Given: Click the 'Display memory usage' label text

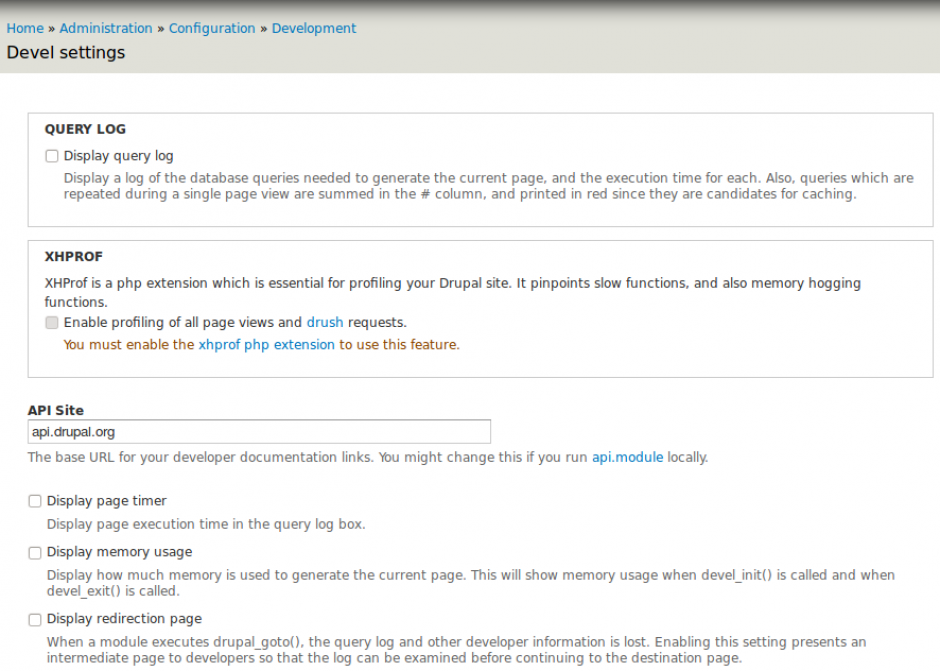Looking at the screenshot, I should point(119,552).
